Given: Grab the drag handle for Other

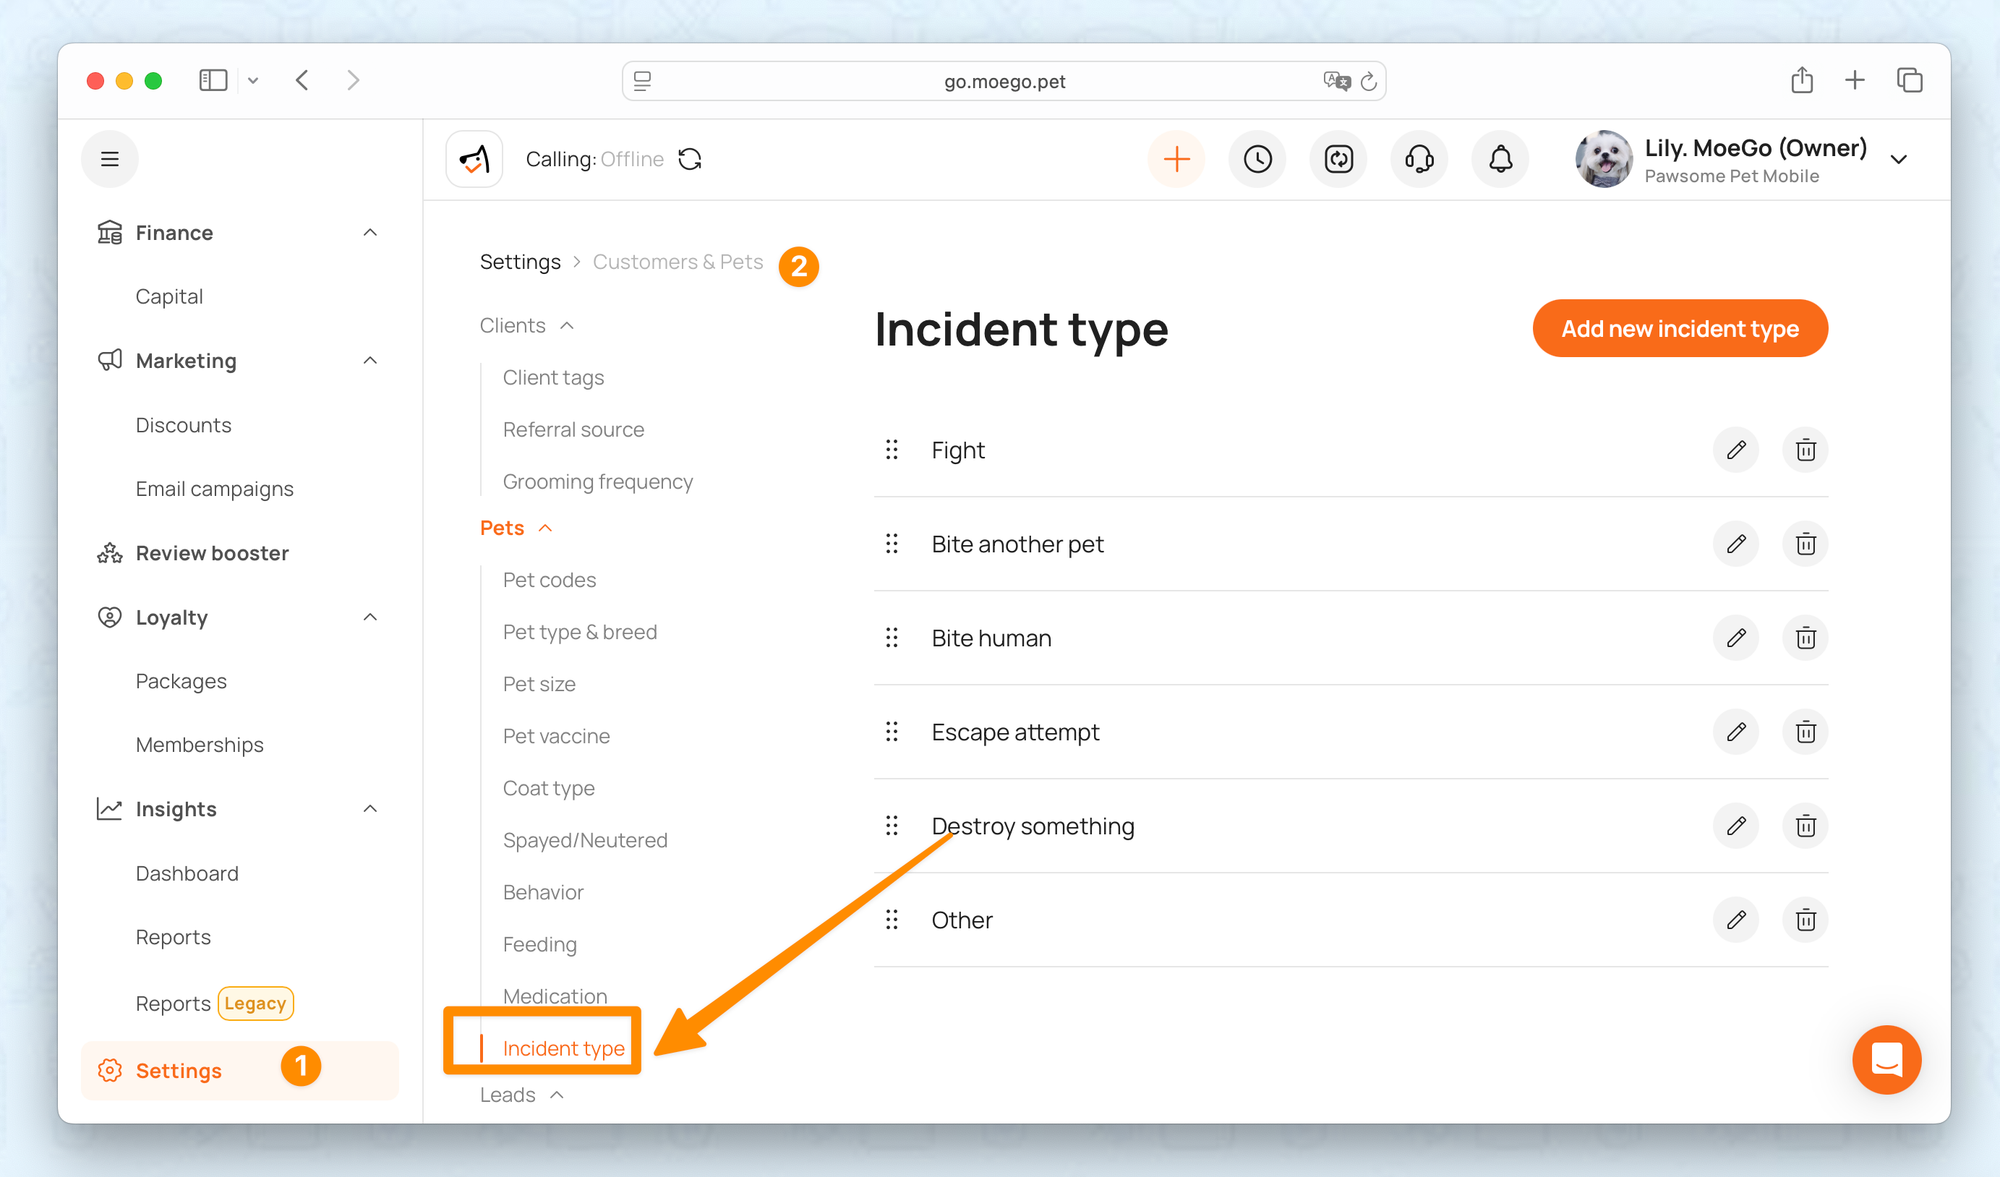Looking at the screenshot, I should (x=892, y=920).
